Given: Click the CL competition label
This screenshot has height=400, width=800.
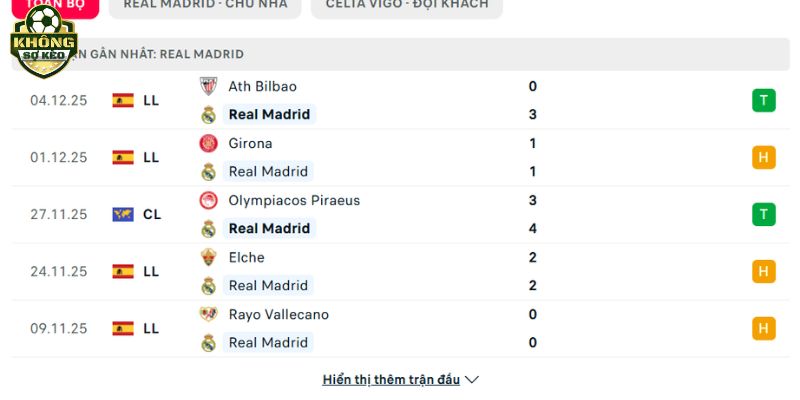Looking at the screenshot, I should pyautogui.click(x=152, y=214).
